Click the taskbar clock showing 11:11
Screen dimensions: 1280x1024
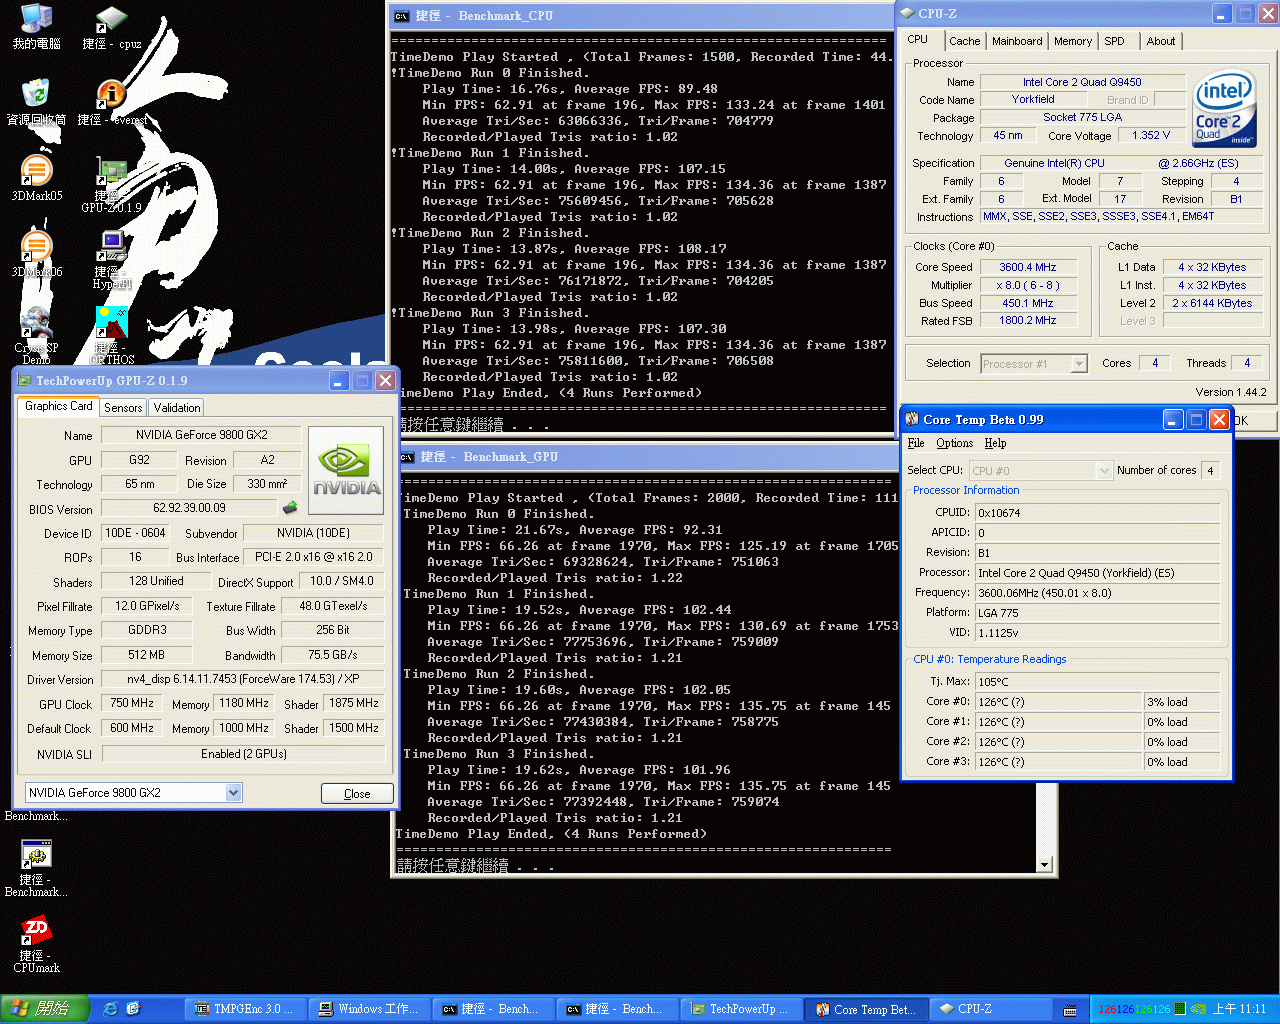click(1239, 1009)
